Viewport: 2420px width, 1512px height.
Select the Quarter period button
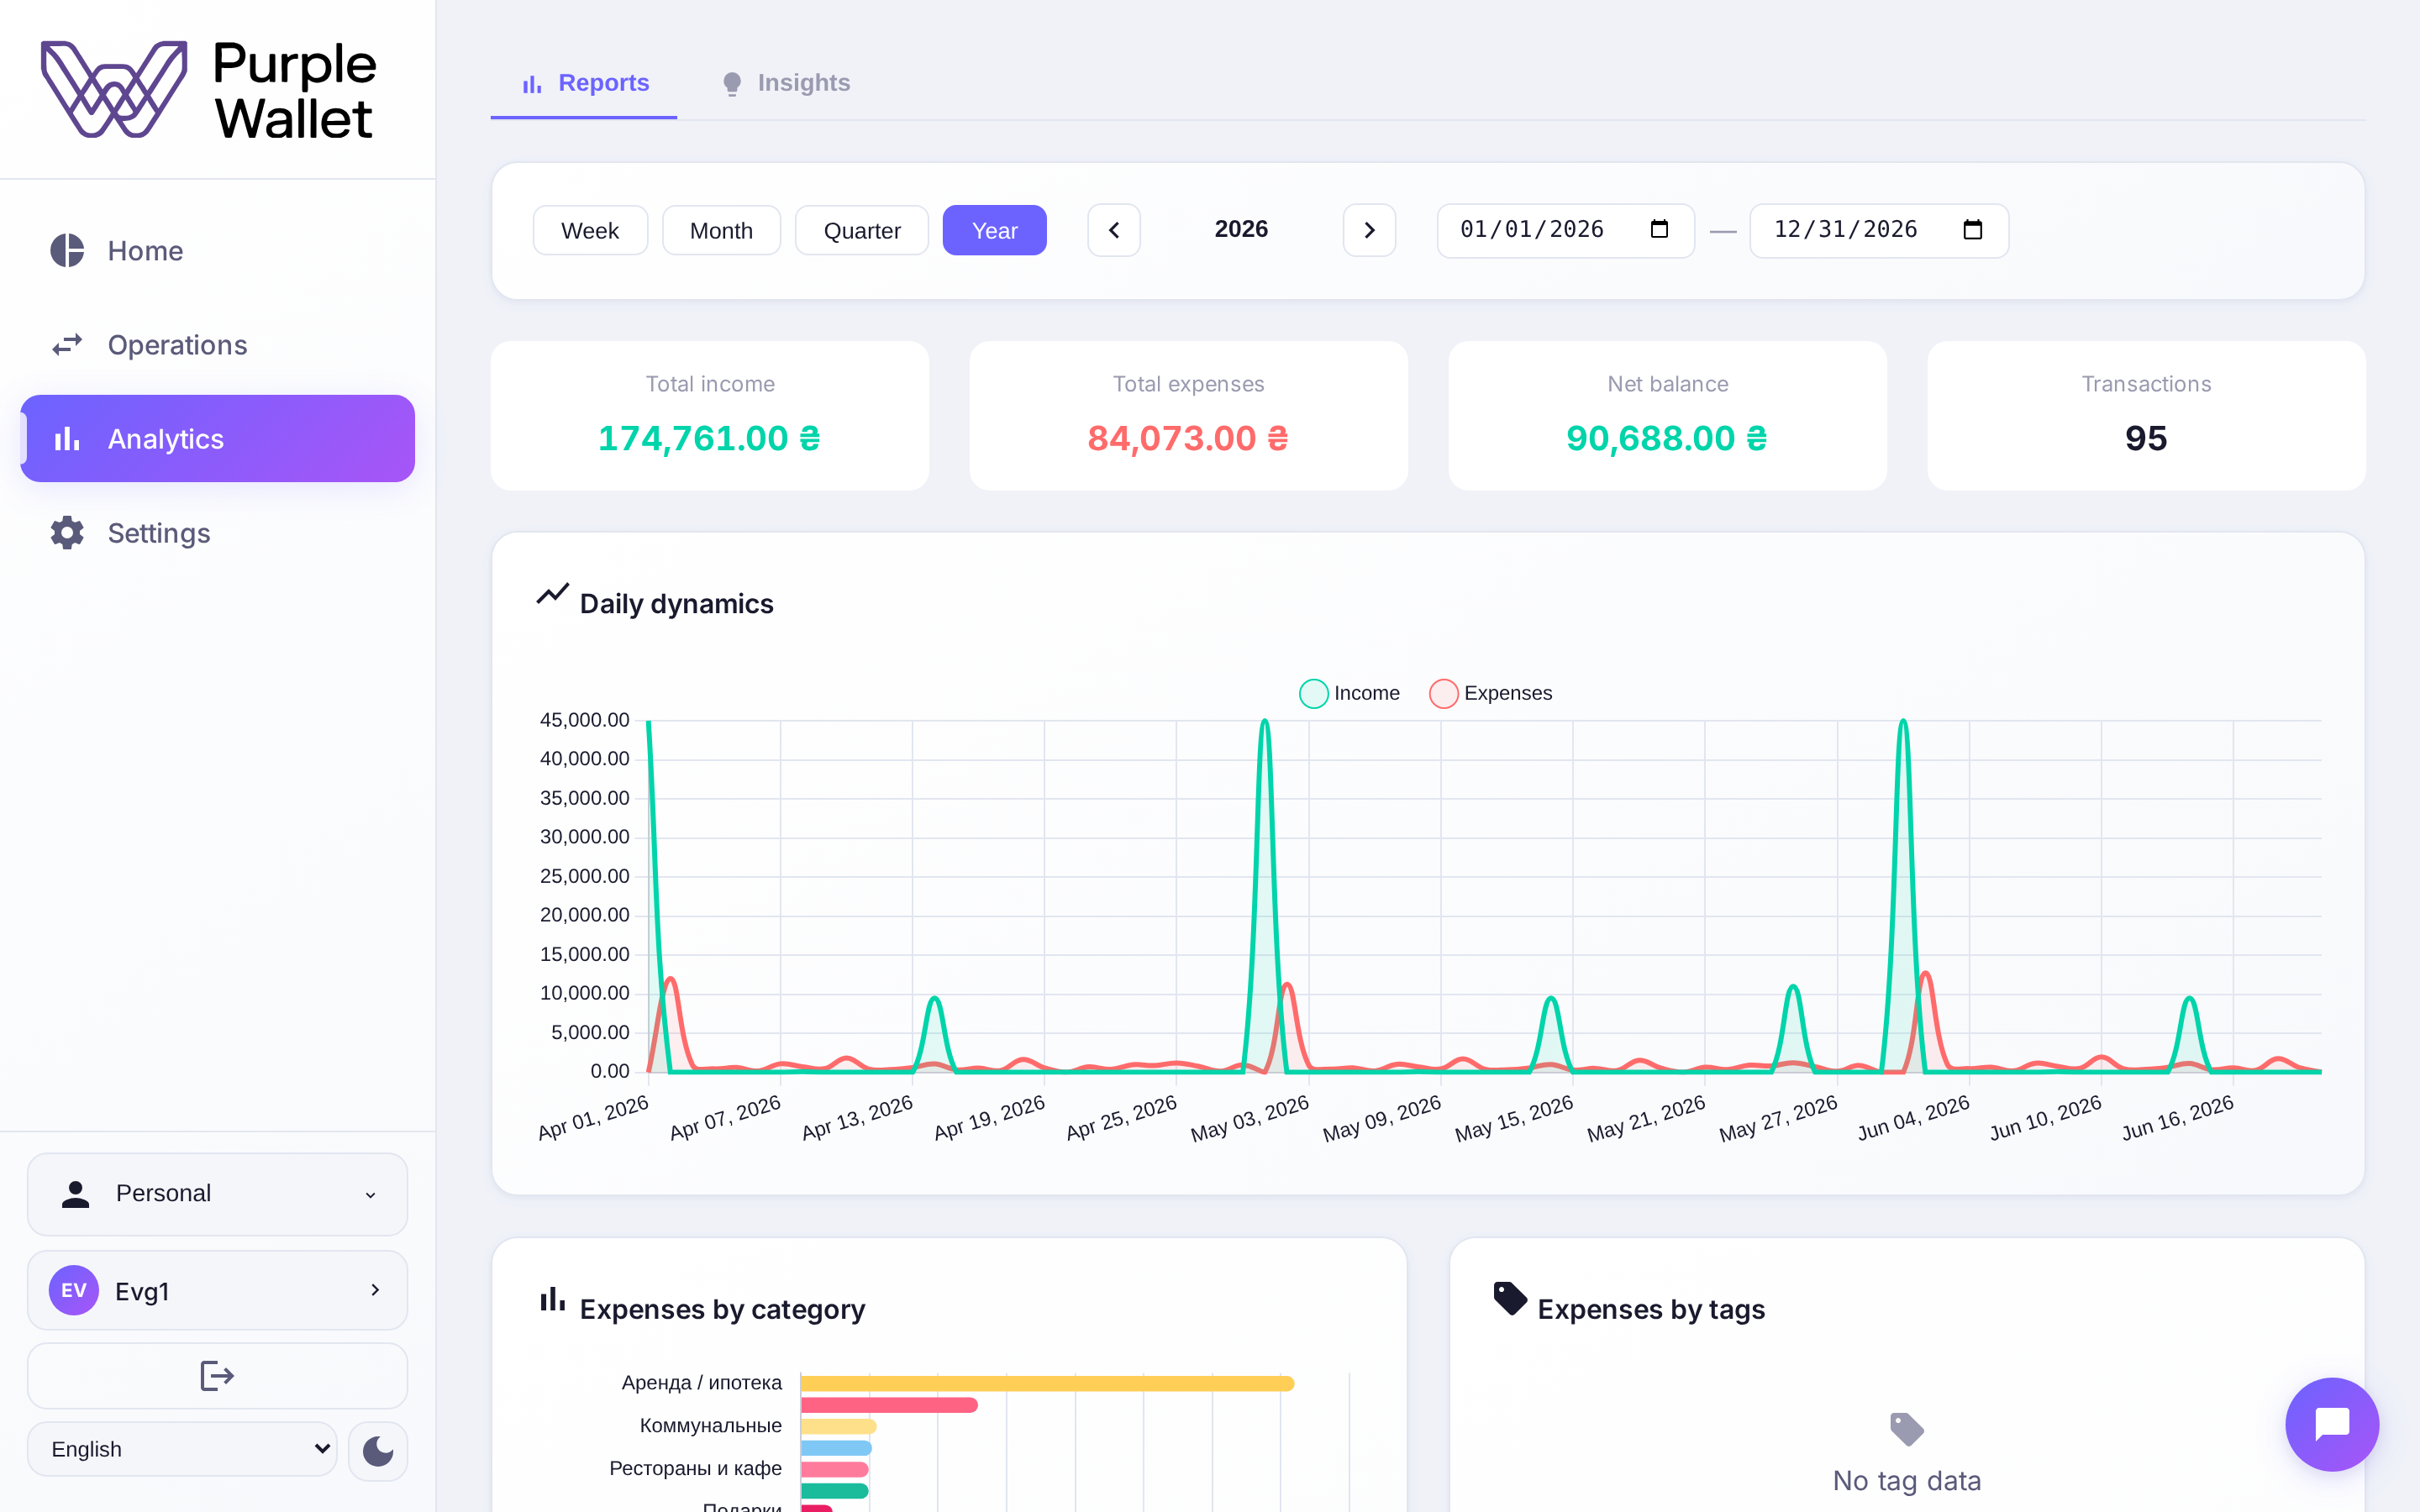[x=862, y=230]
